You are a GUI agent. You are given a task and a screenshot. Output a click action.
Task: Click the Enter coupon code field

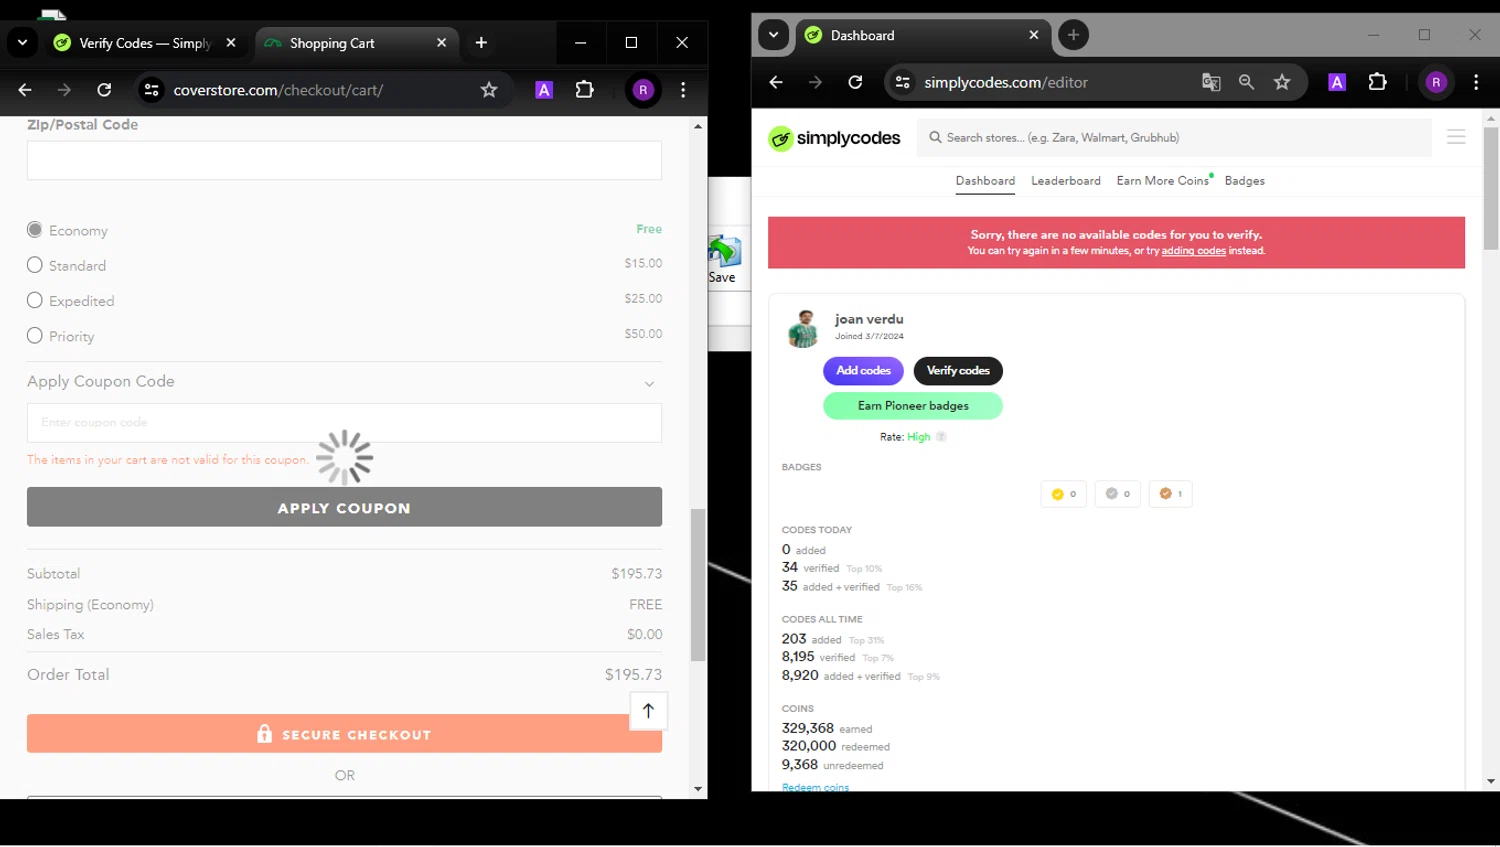pos(344,423)
